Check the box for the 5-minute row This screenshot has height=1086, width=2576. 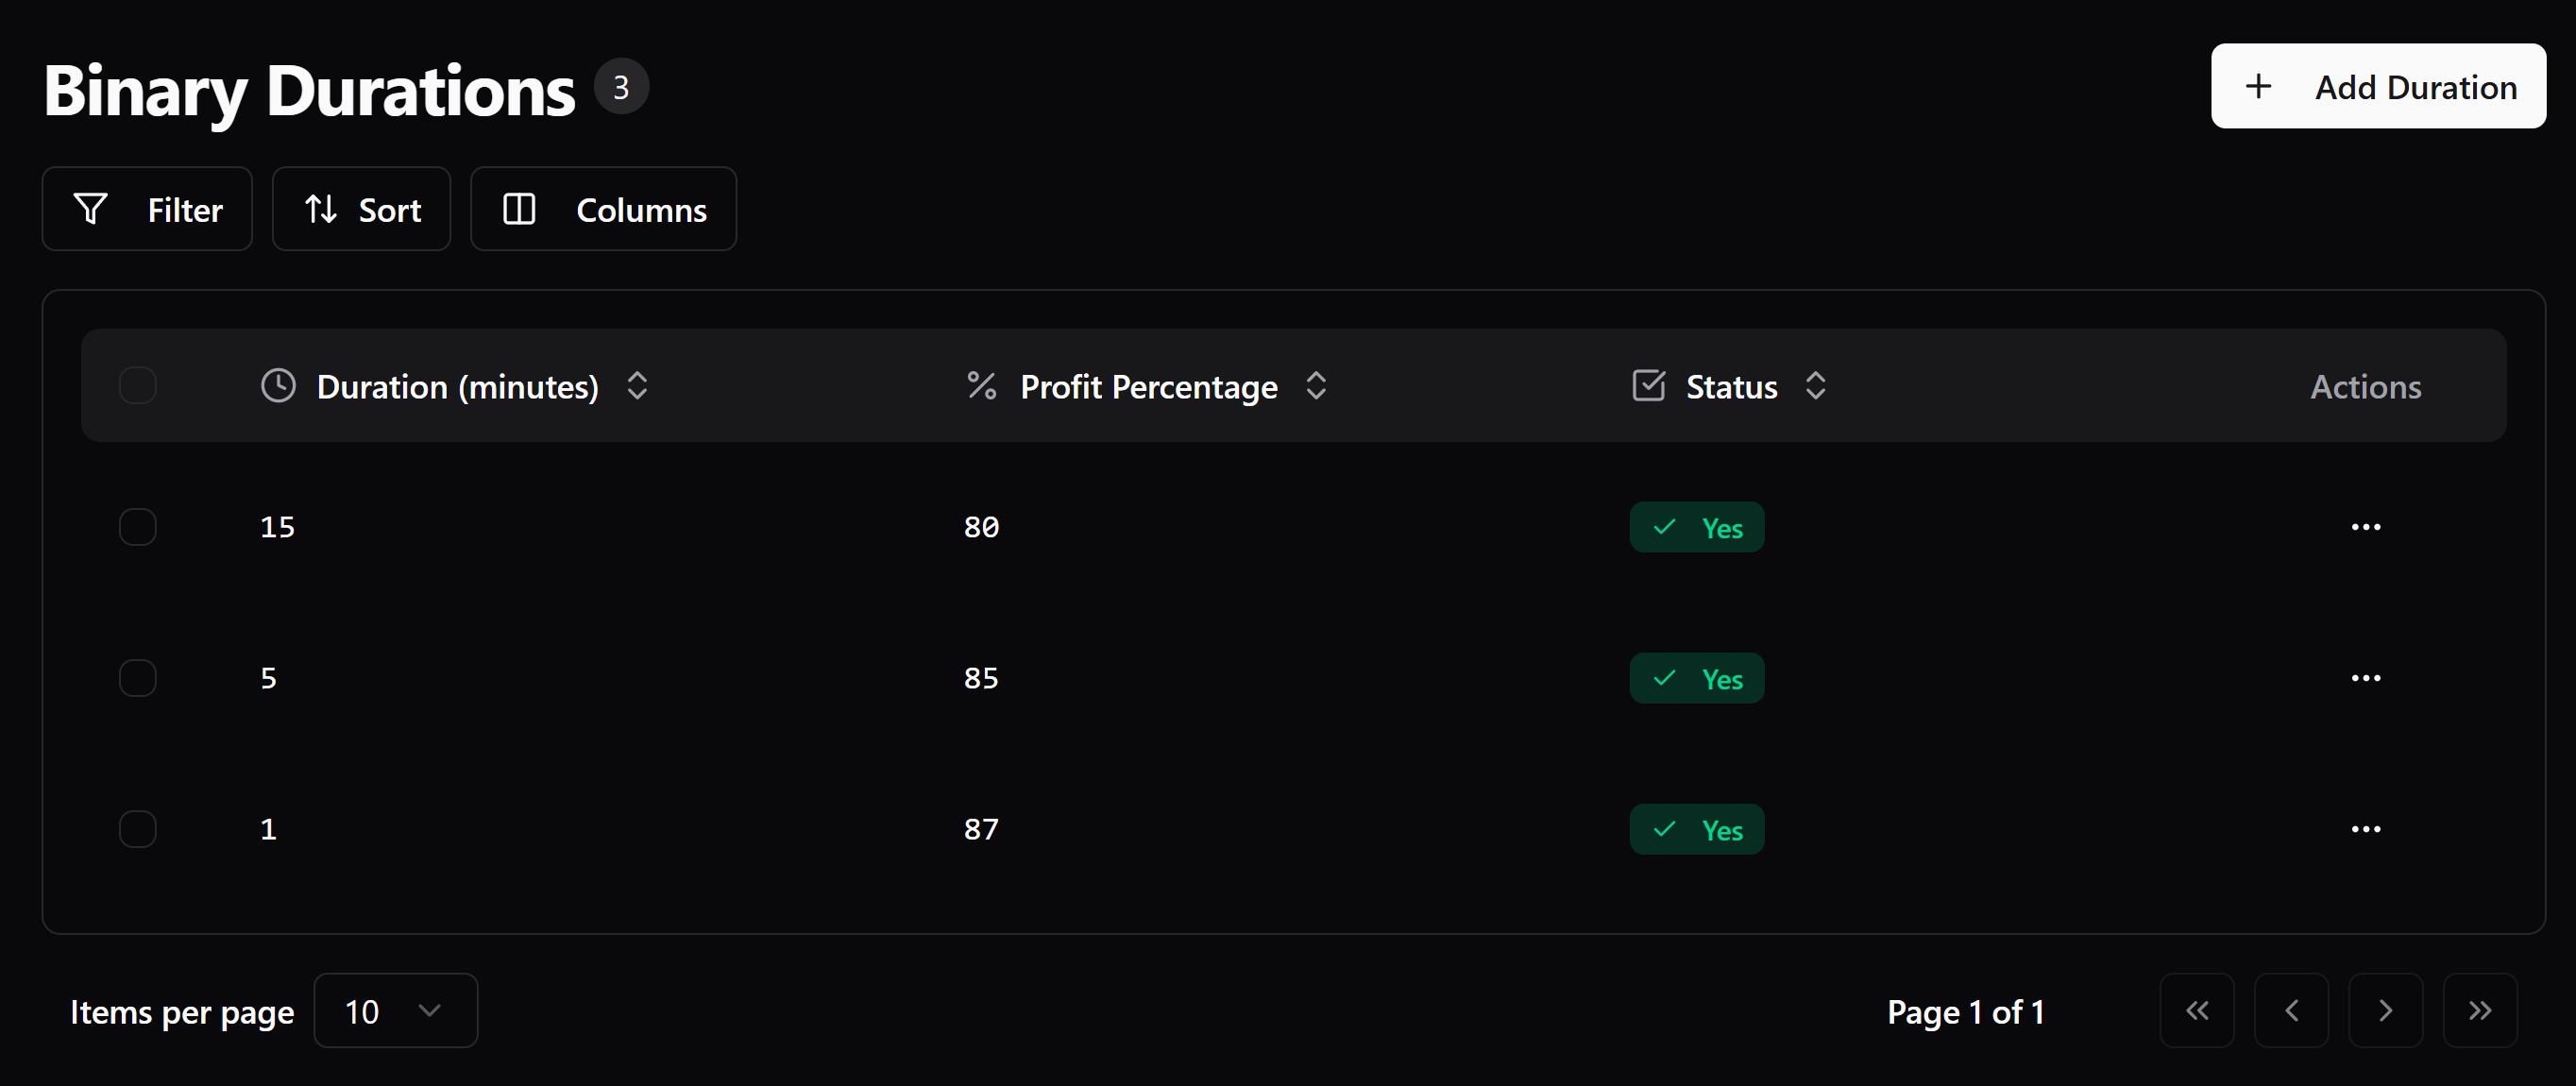click(138, 678)
